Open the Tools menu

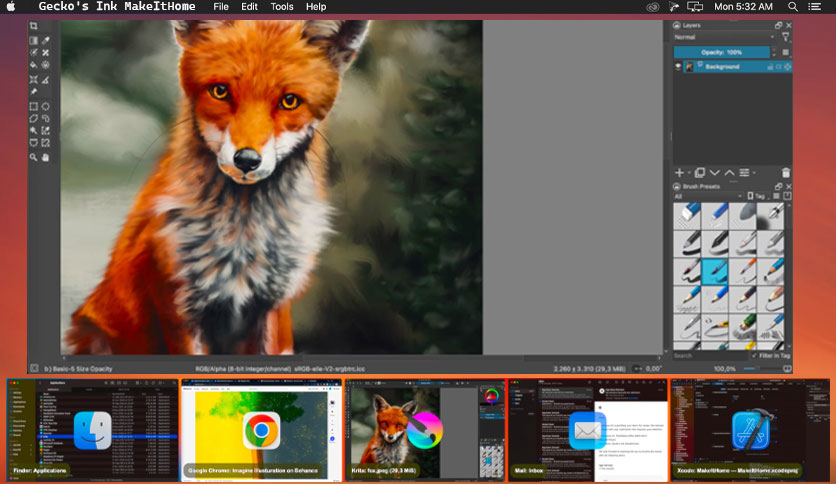(x=282, y=6)
